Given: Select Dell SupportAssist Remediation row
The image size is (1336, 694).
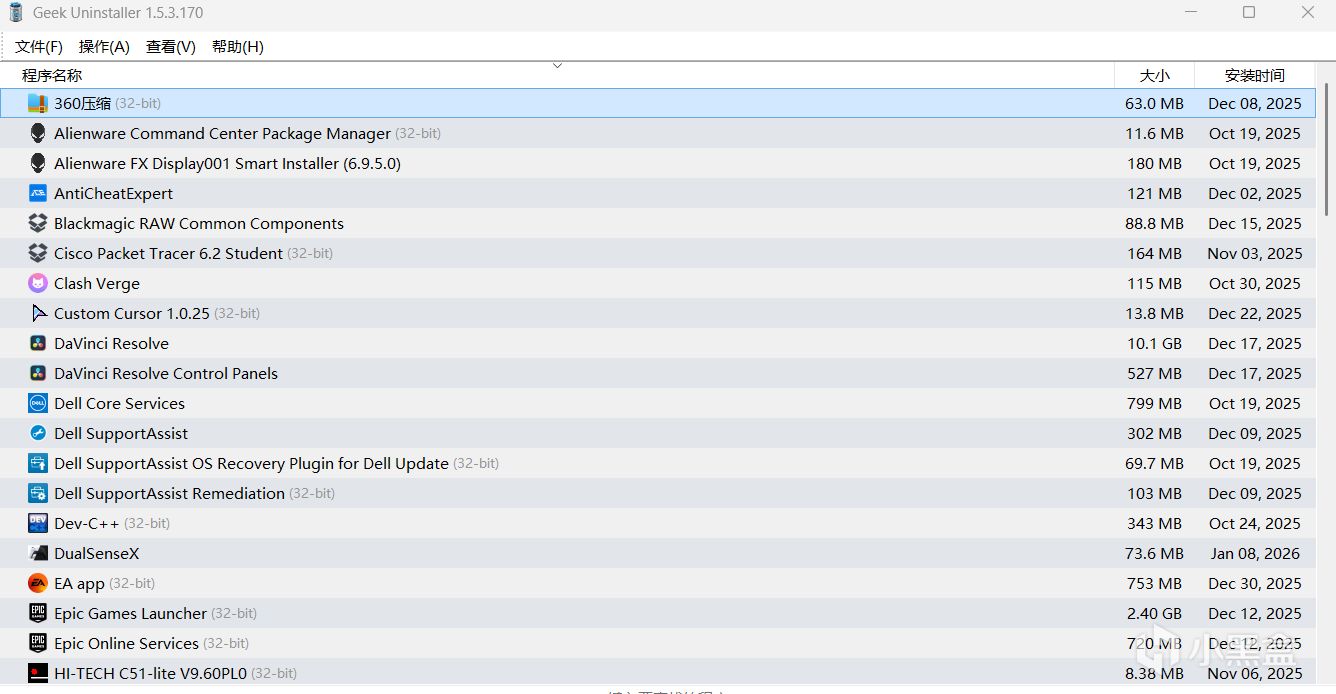Looking at the screenshot, I should 658,493.
